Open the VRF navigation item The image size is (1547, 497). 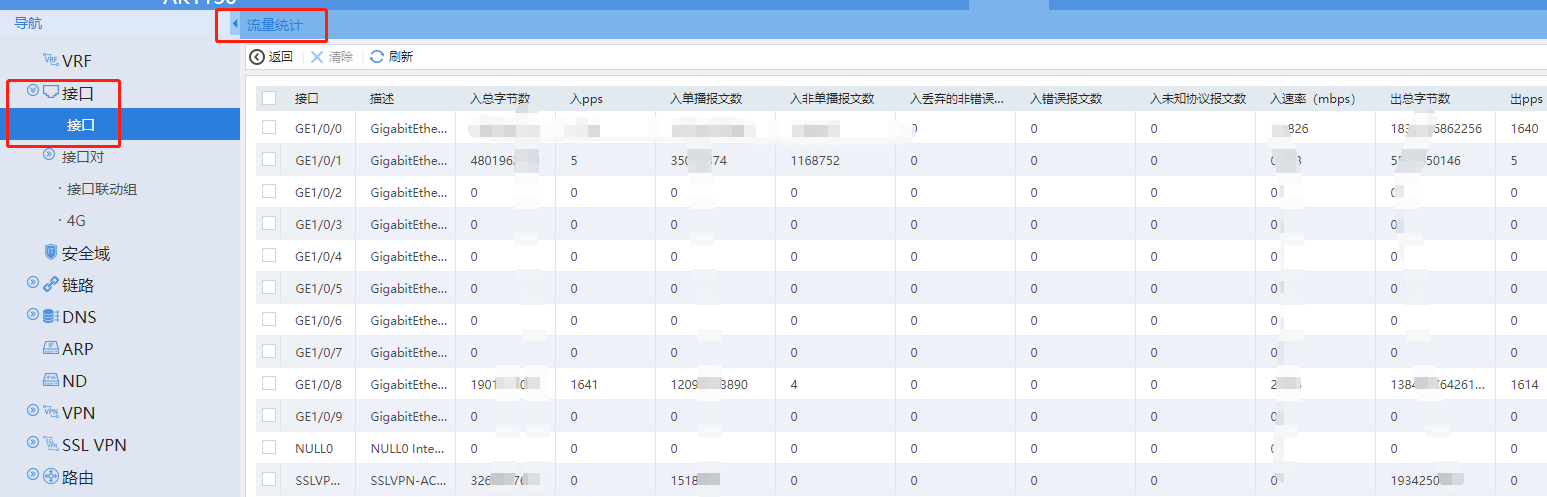[x=77, y=62]
